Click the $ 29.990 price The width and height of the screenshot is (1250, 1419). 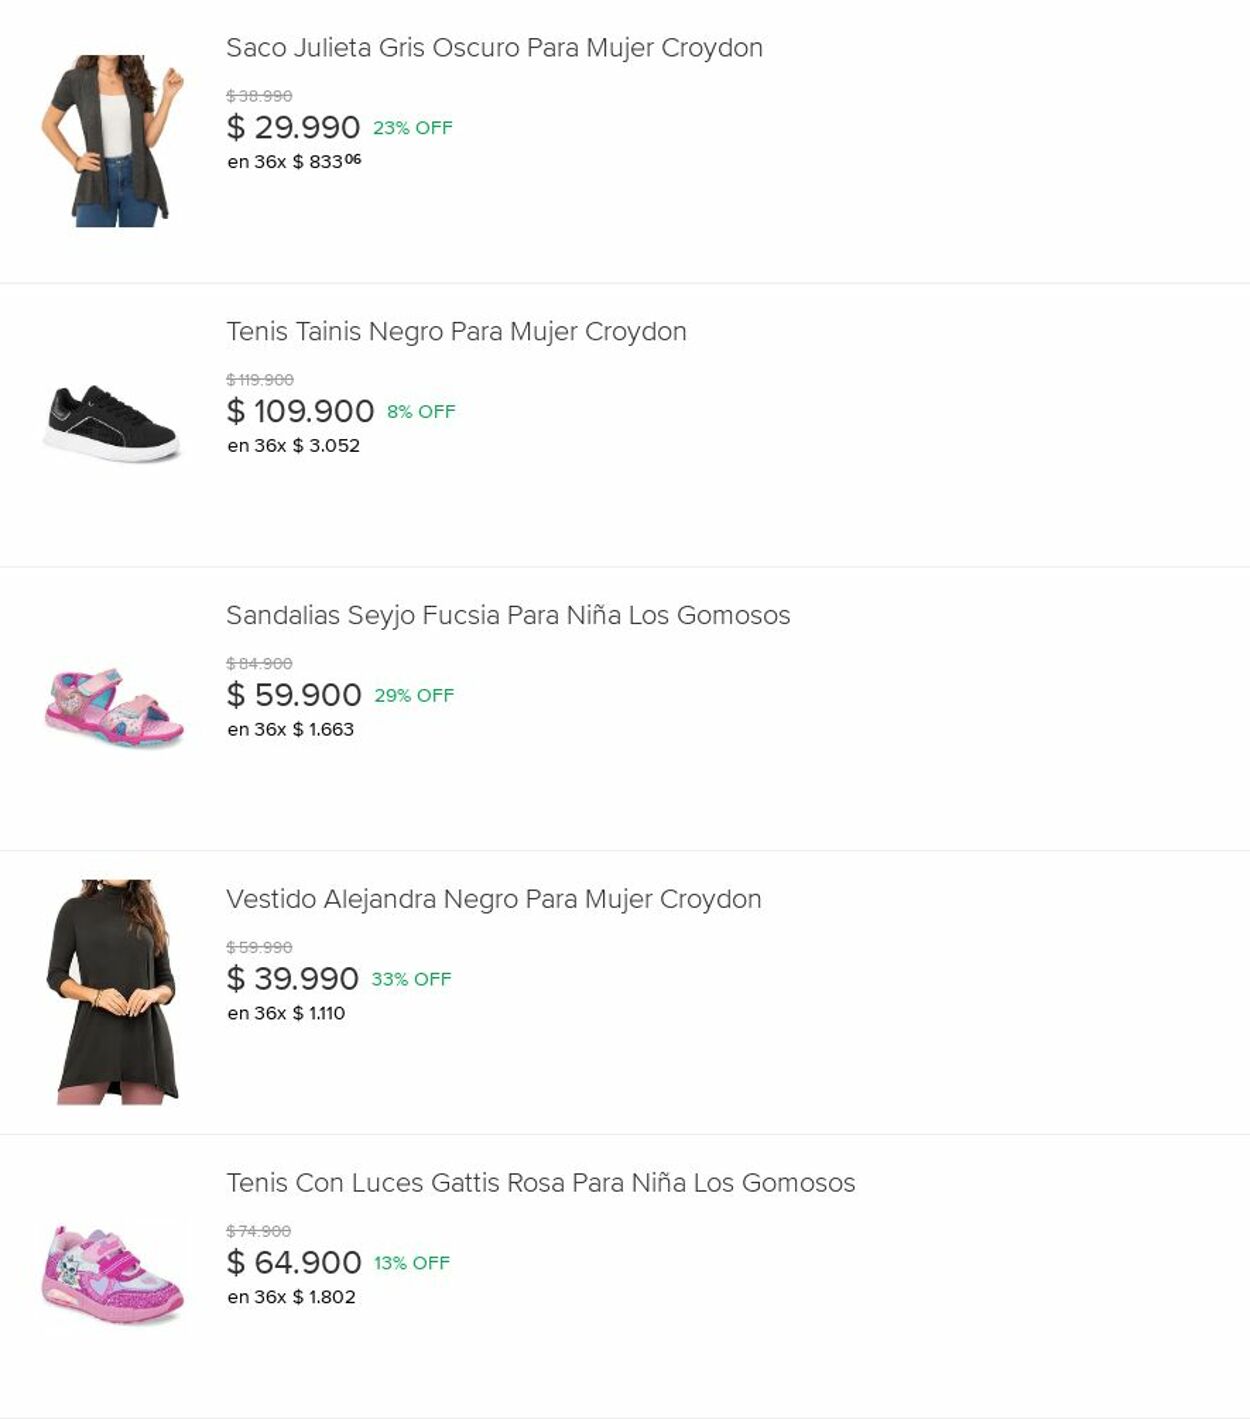[293, 128]
